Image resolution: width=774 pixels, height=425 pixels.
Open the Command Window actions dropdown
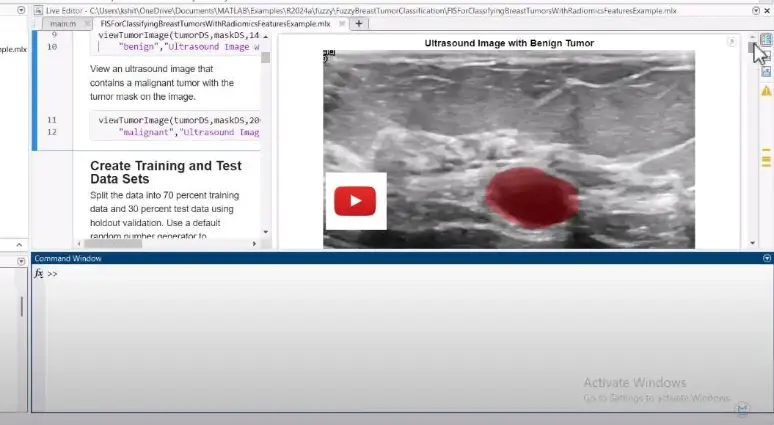(766, 258)
